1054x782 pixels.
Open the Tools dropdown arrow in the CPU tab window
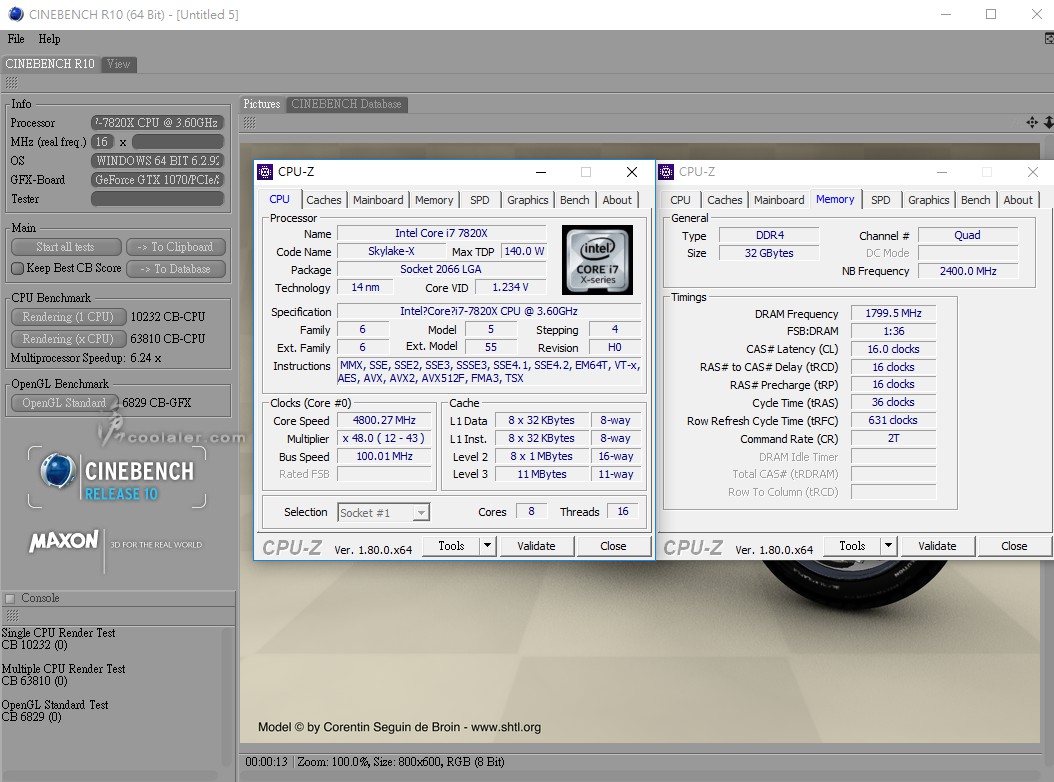tap(487, 546)
